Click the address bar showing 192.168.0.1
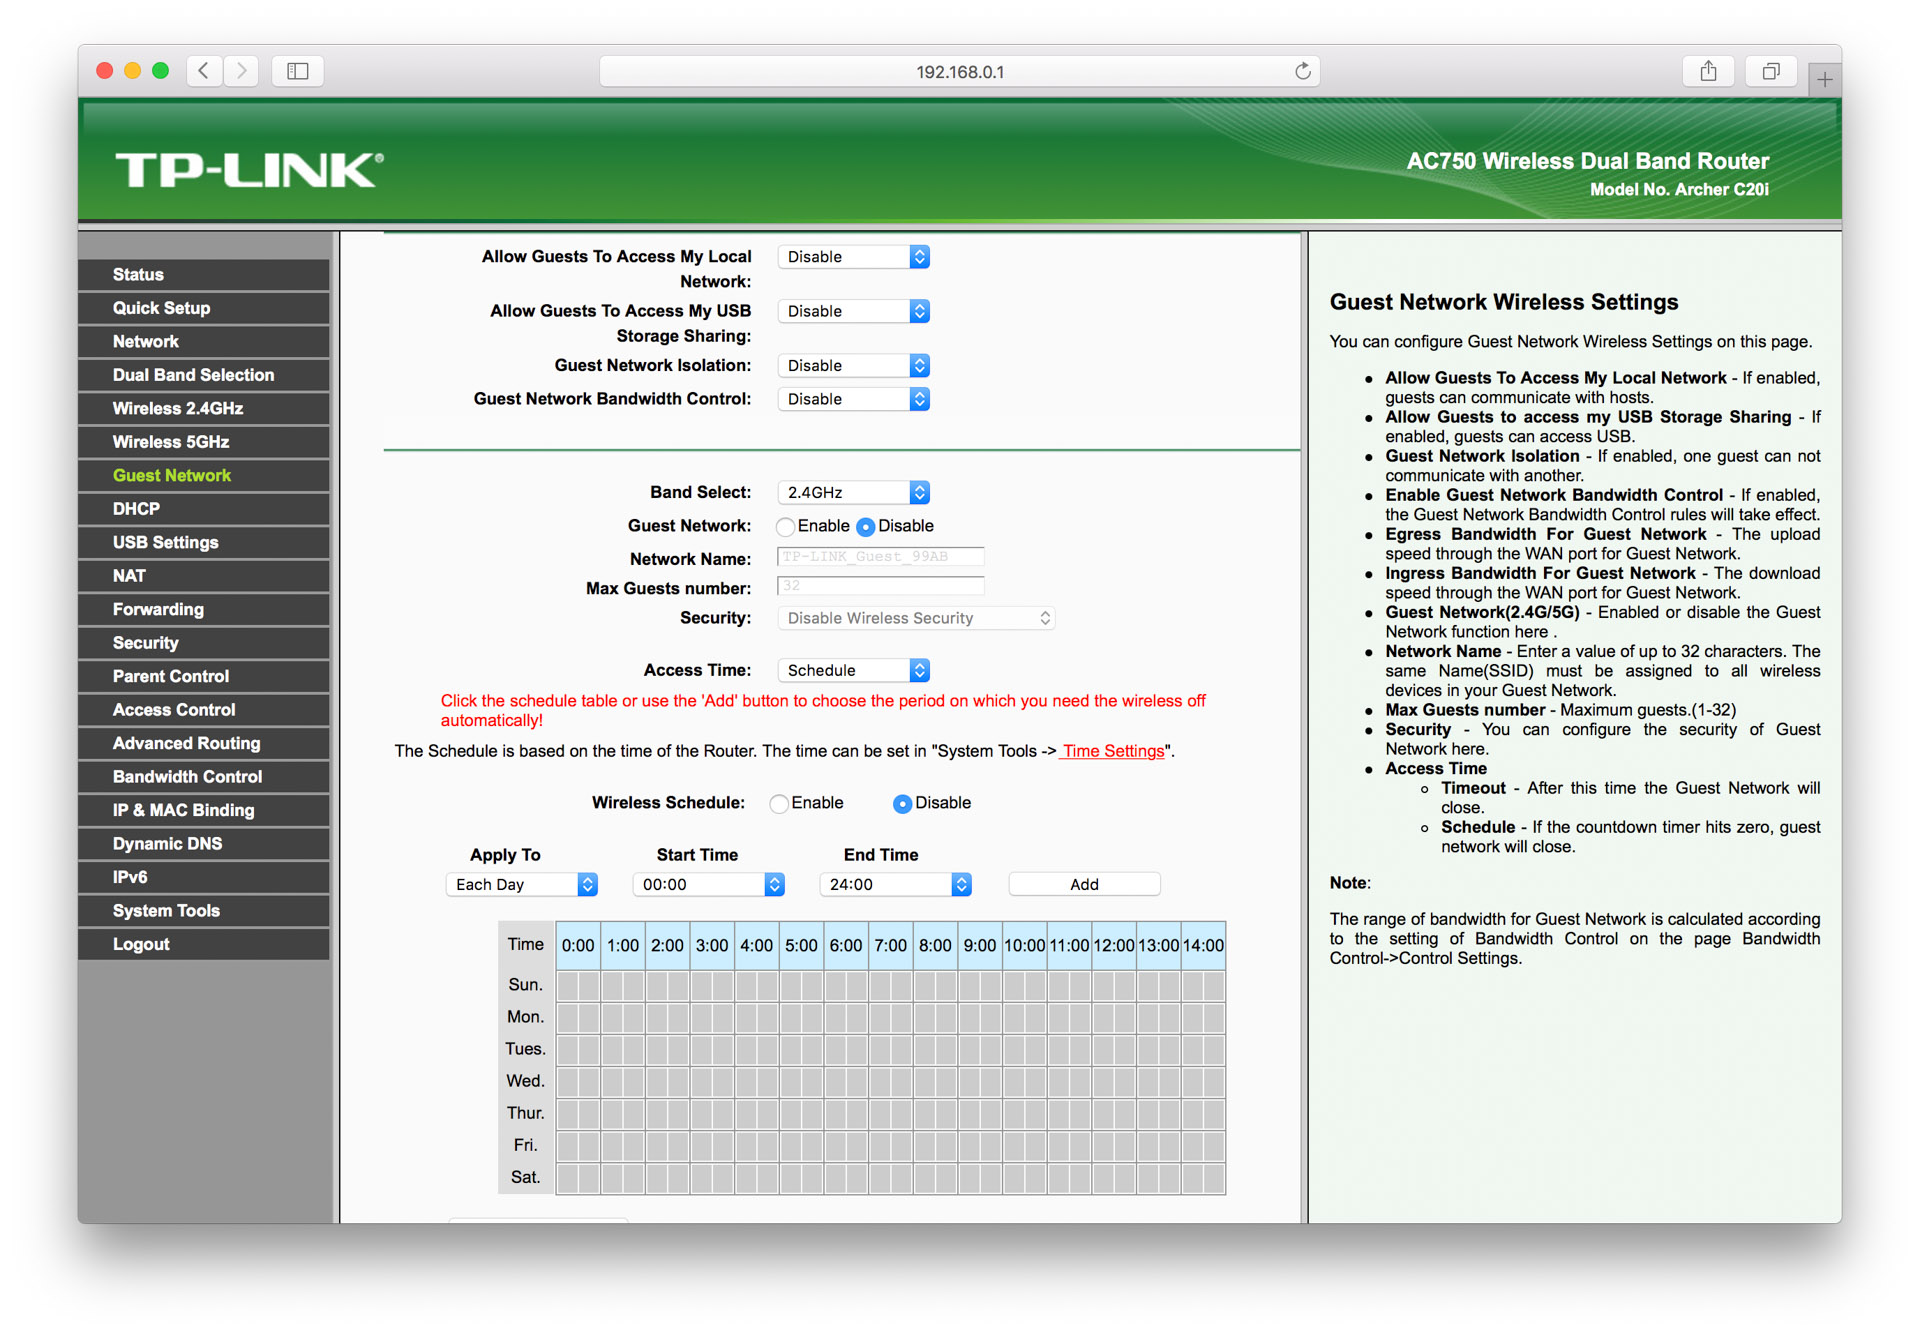Image resolution: width=1920 pixels, height=1335 pixels. [959, 71]
